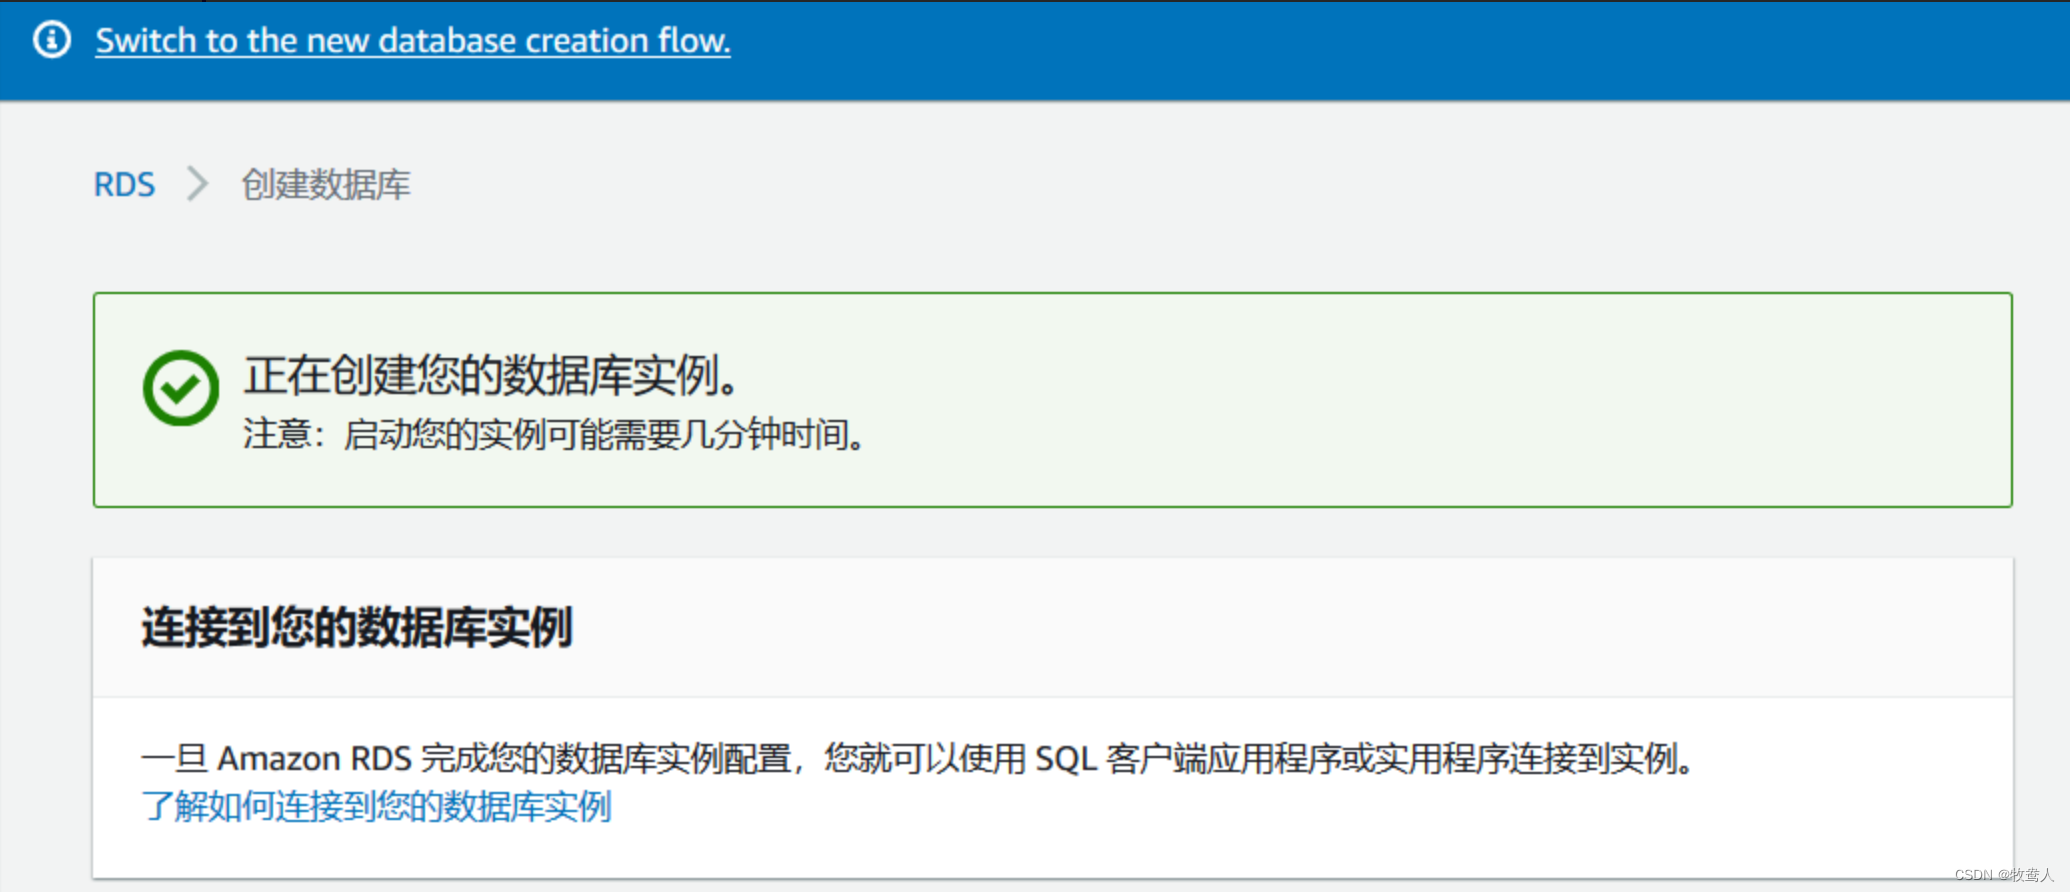Screen dimensions: 2070x892
Task: Click empty space inside green success alert
Action: click(1400, 400)
